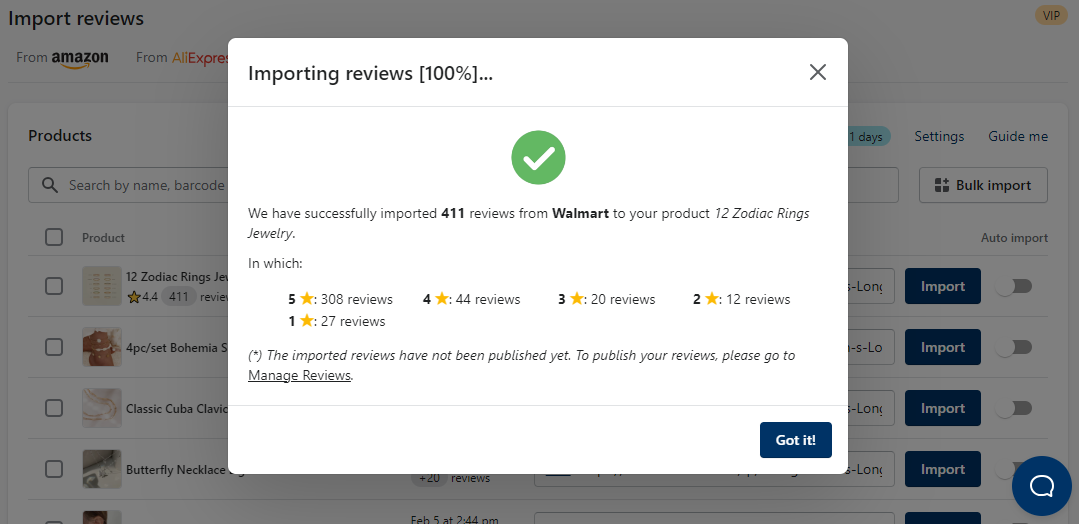Click the VIP badge

coord(1051,15)
